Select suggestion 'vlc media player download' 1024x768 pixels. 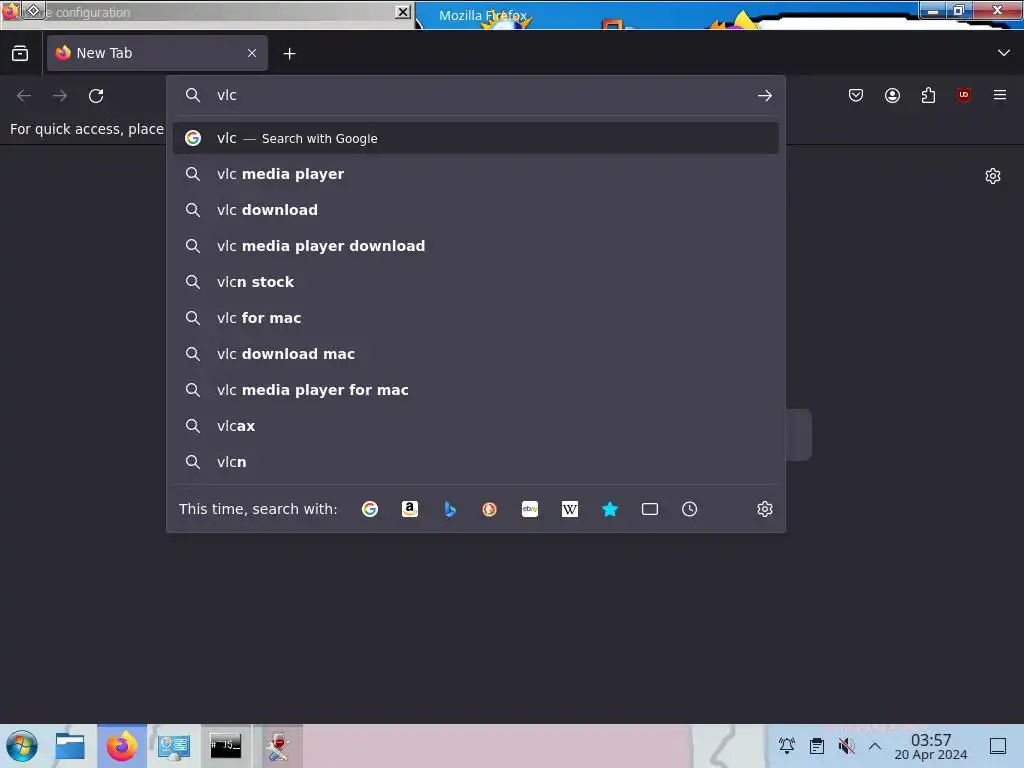475,246
